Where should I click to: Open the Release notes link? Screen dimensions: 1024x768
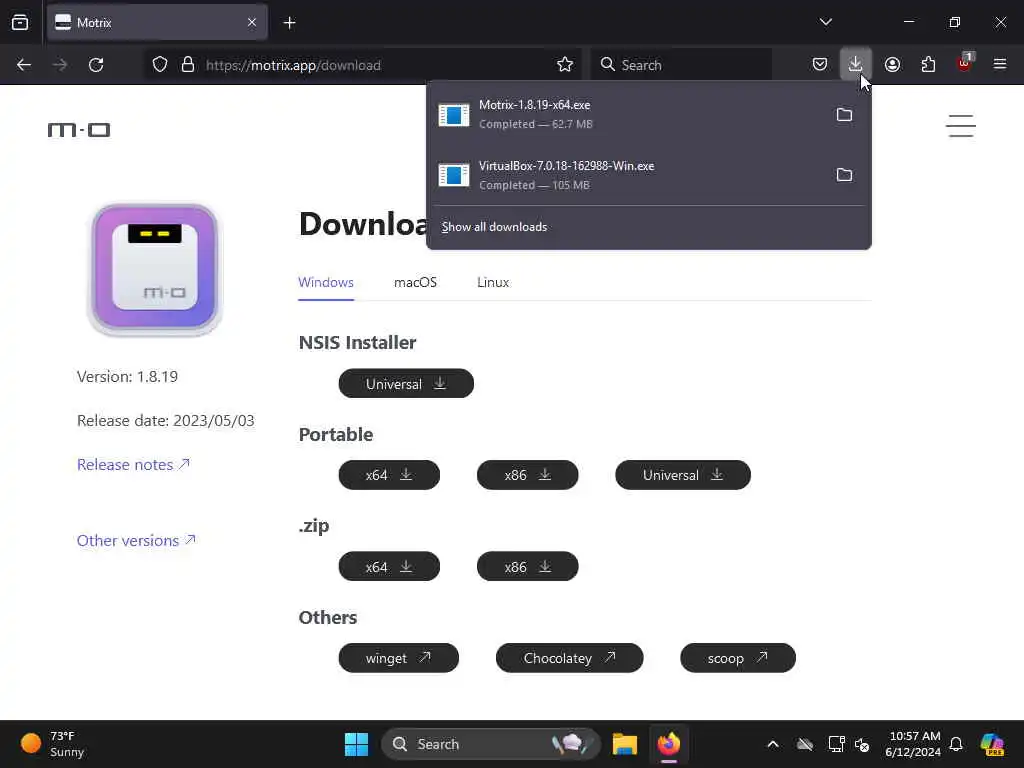pyautogui.click(x=133, y=464)
